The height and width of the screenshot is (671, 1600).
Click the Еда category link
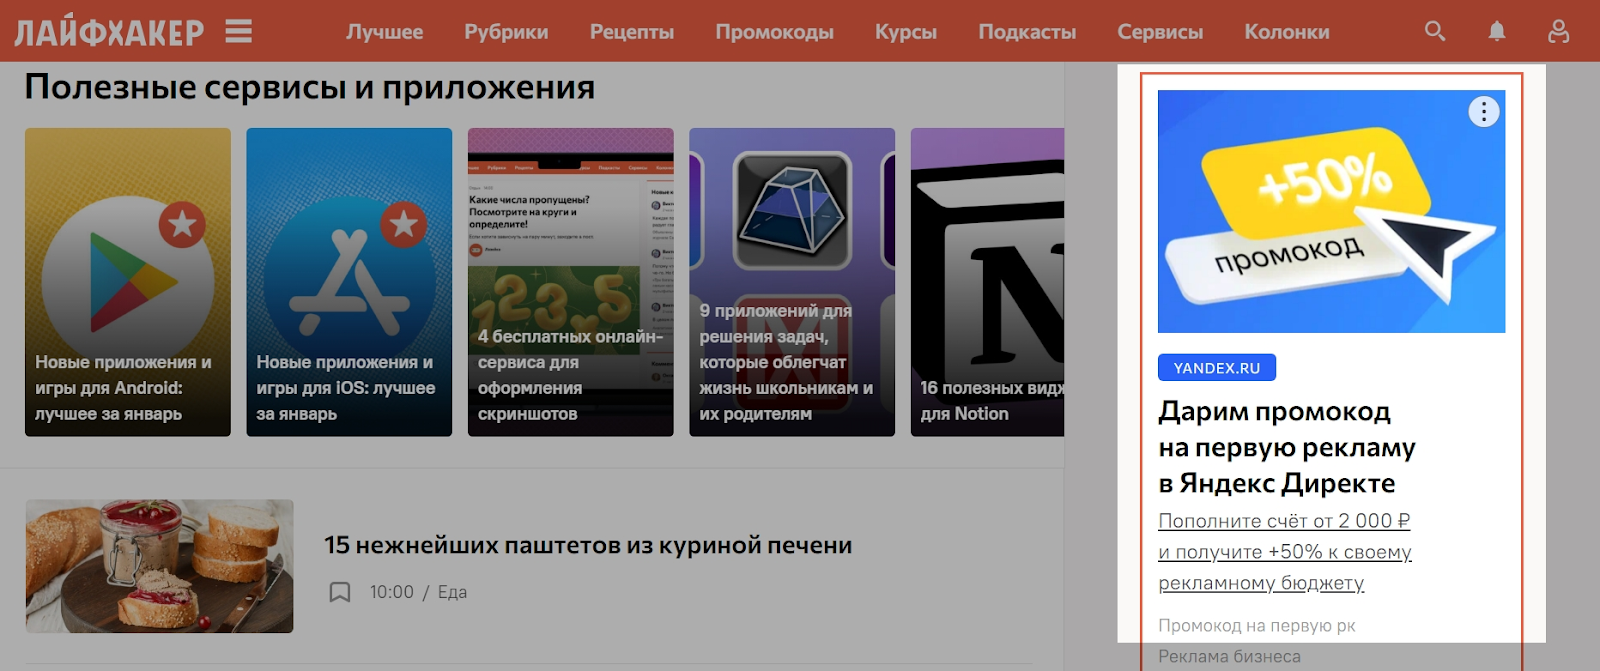tap(452, 592)
